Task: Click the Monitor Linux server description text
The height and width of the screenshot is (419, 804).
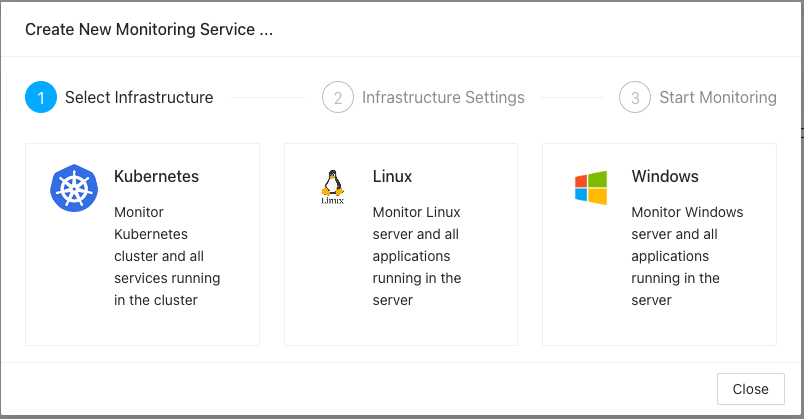Action: [x=416, y=256]
